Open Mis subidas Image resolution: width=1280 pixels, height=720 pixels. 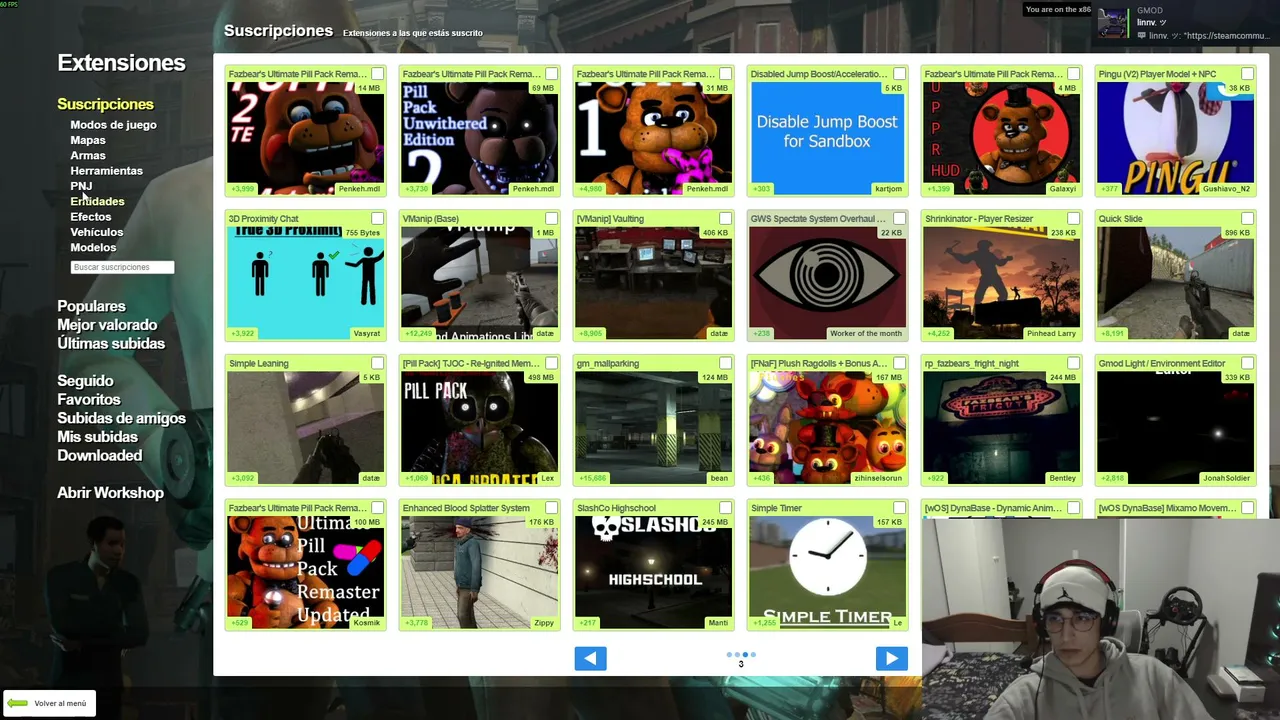pyautogui.click(x=97, y=437)
